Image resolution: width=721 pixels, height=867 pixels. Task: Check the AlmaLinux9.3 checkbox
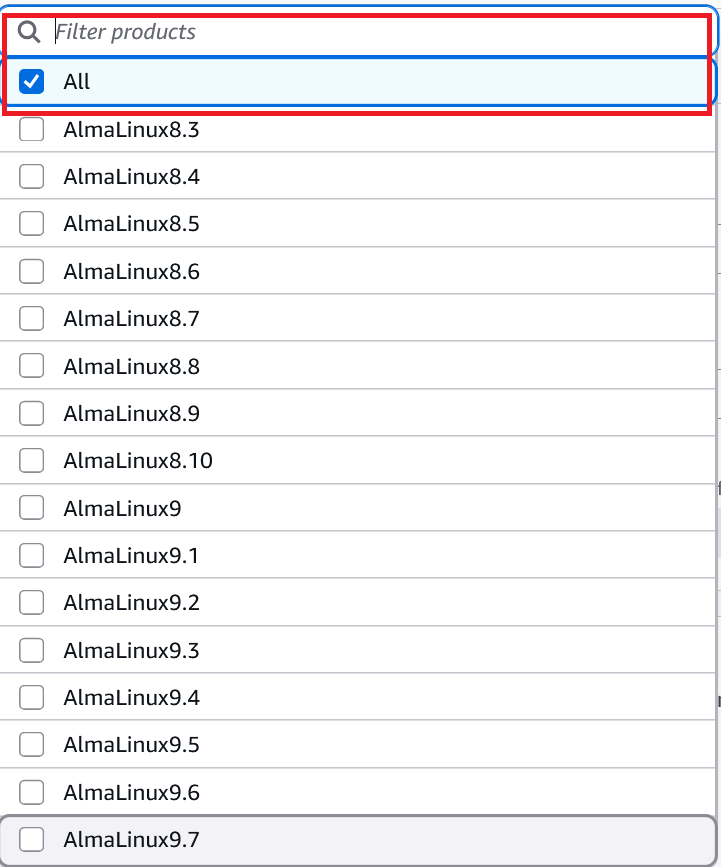tap(32, 651)
